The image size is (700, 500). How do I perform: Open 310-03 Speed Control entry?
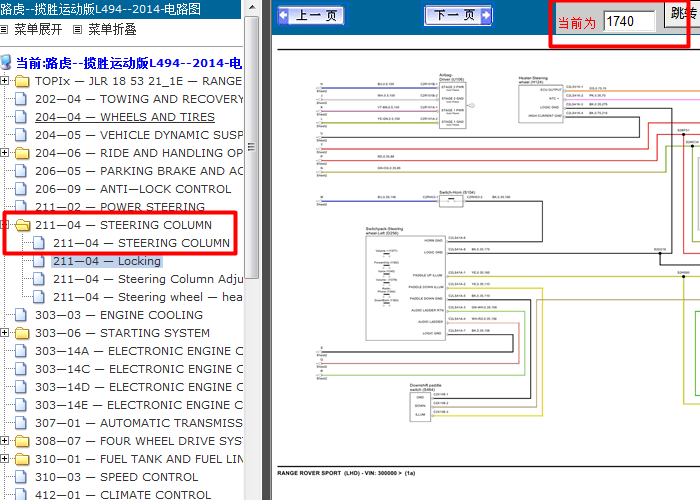[x=117, y=477]
